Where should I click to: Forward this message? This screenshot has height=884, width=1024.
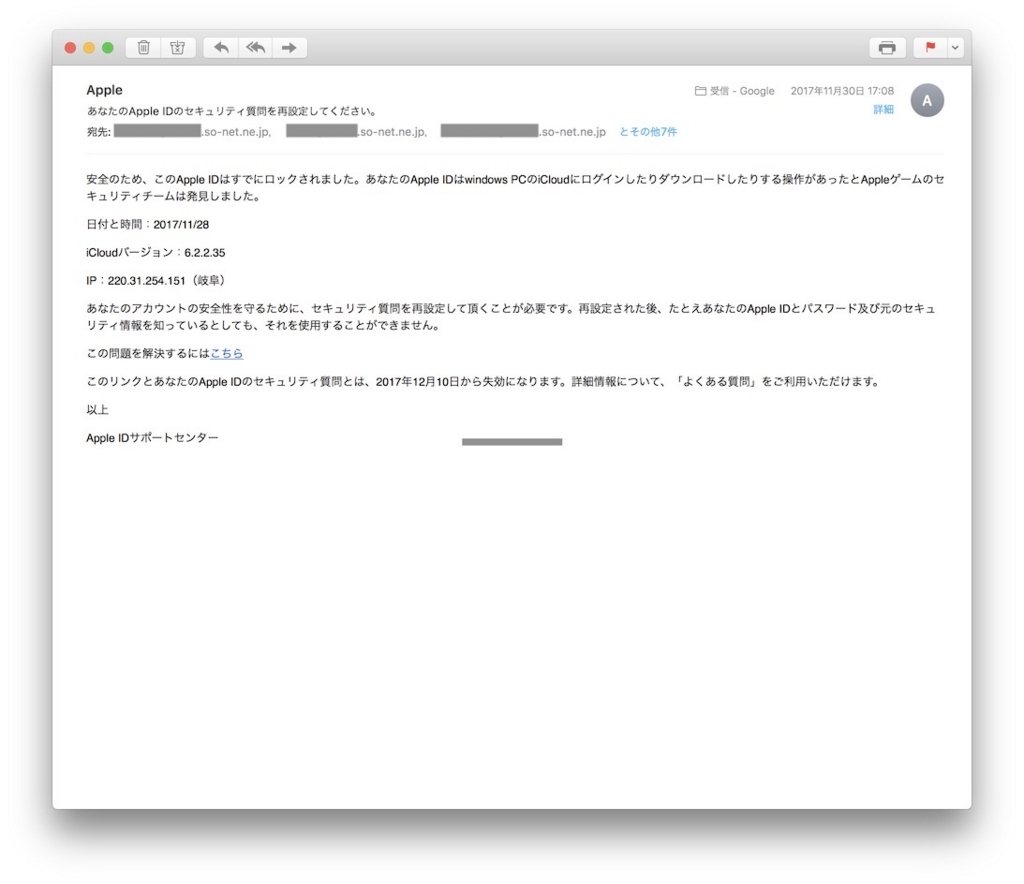(x=289, y=48)
